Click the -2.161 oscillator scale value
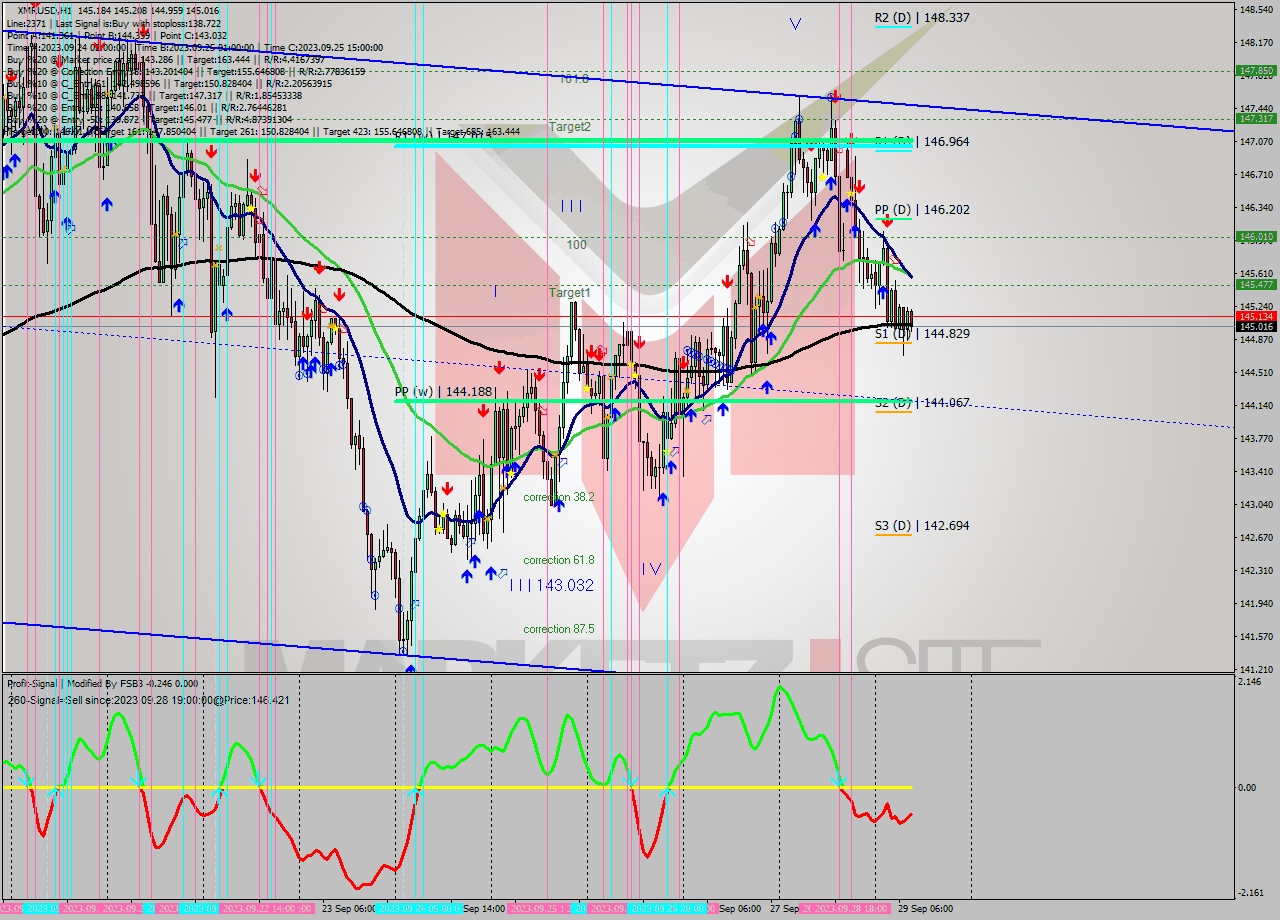Screen dimensions: 1280x920 [x=1253, y=893]
